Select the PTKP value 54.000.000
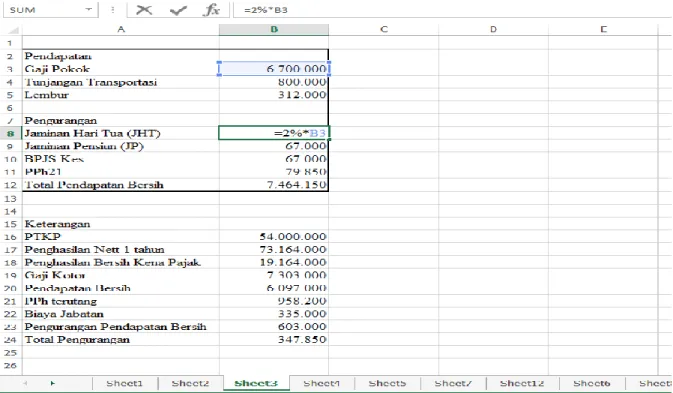The image size is (673, 393). 274,237
